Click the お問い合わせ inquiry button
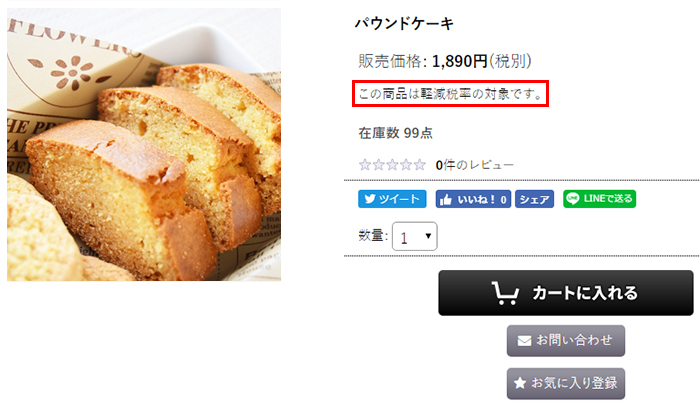Viewport: 700px width, 406px height. point(566,341)
